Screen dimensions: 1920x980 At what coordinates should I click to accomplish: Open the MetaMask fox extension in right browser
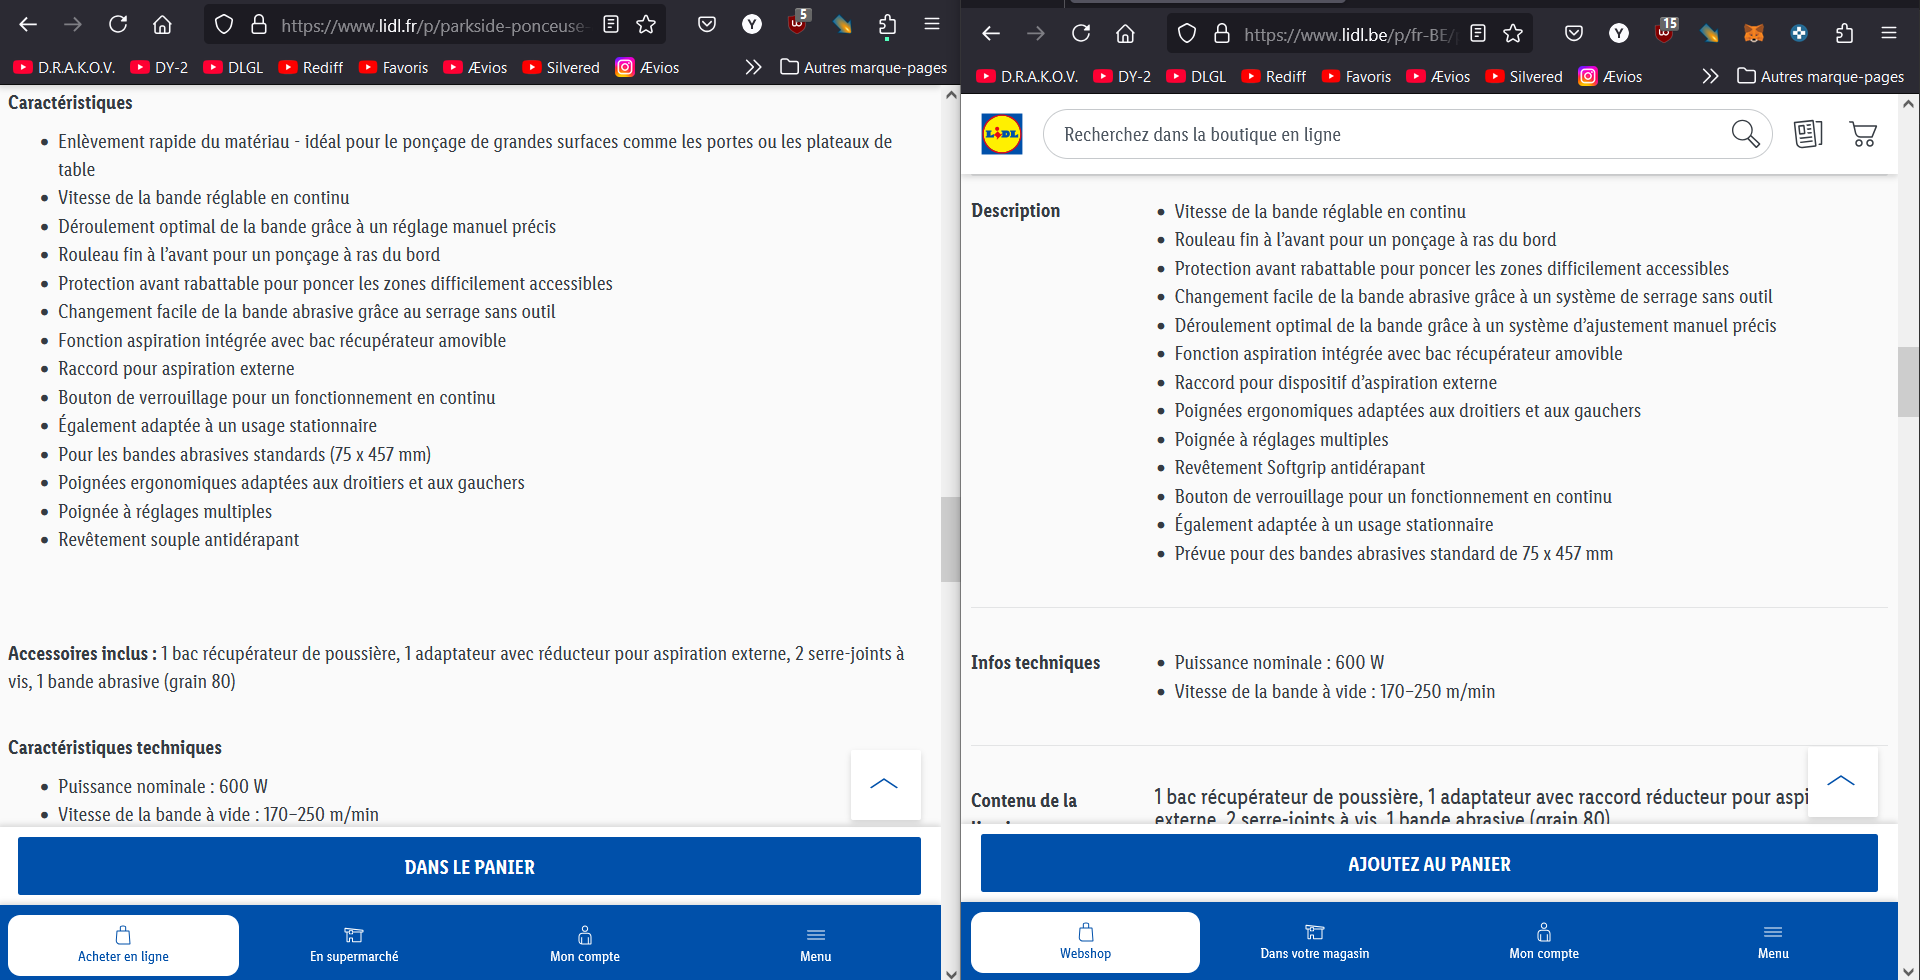click(1754, 33)
